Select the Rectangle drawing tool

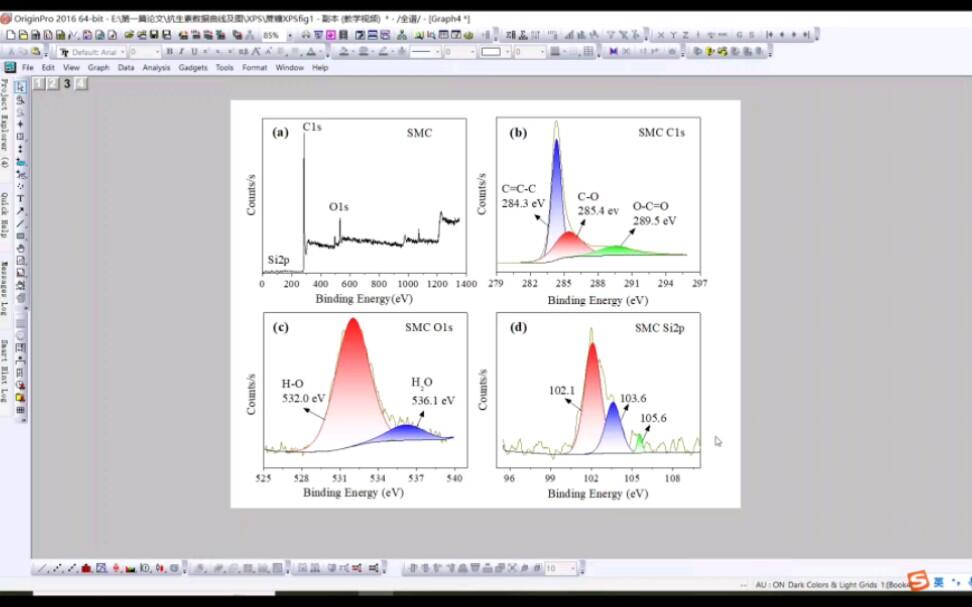tap(20, 236)
